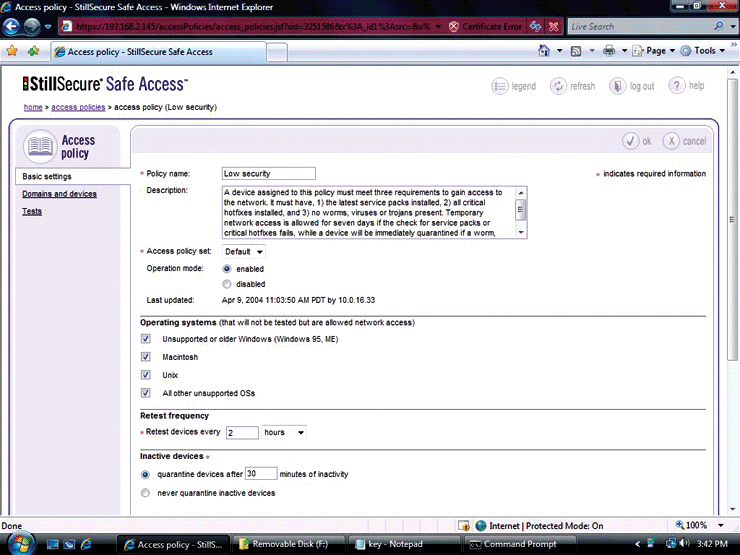740x555 pixels.
Task: Click the minutes of inactivity field
Action: [261, 473]
